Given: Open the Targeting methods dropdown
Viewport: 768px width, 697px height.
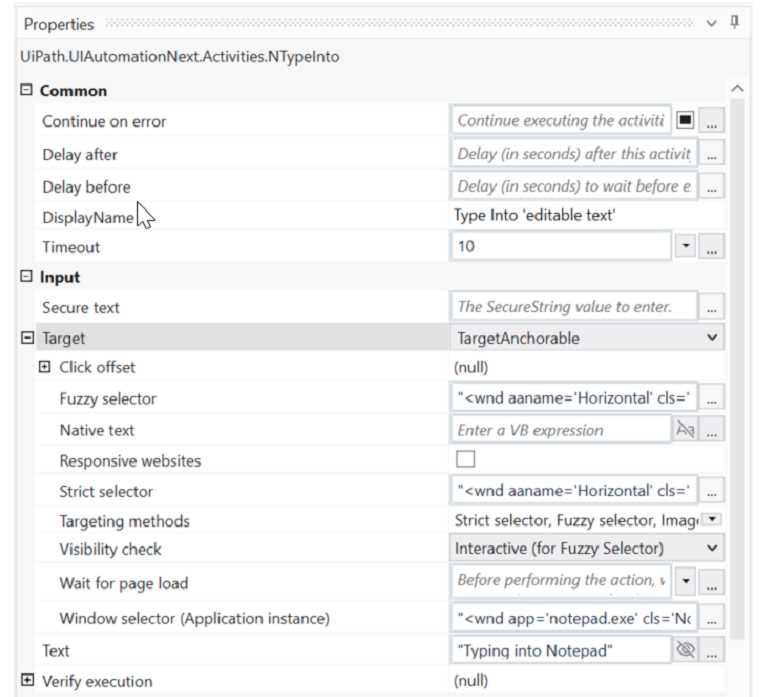Looking at the screenshot, I should click(x=712, y=520).
